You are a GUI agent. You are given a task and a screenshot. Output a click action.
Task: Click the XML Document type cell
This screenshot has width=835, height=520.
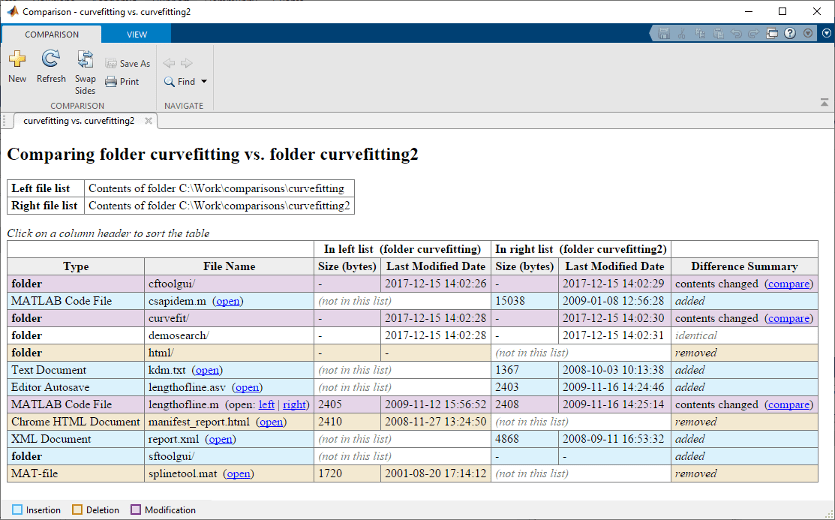[x=76, y=439]
